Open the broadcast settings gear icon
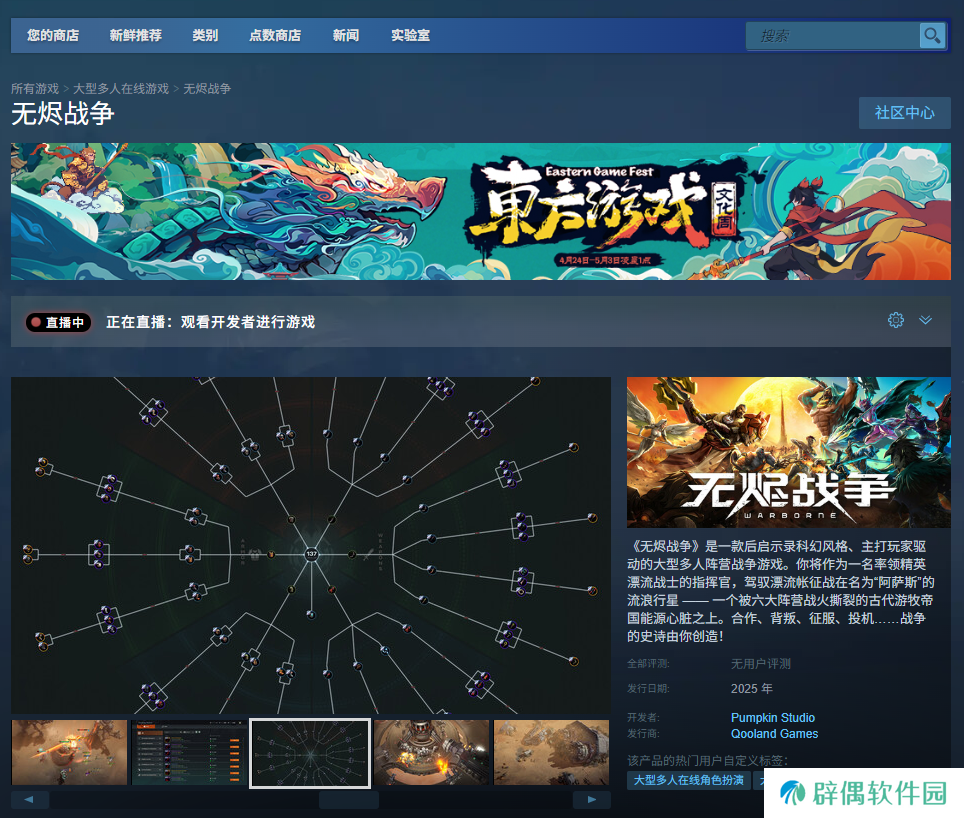The image size is (964, 818). point(896,320)
